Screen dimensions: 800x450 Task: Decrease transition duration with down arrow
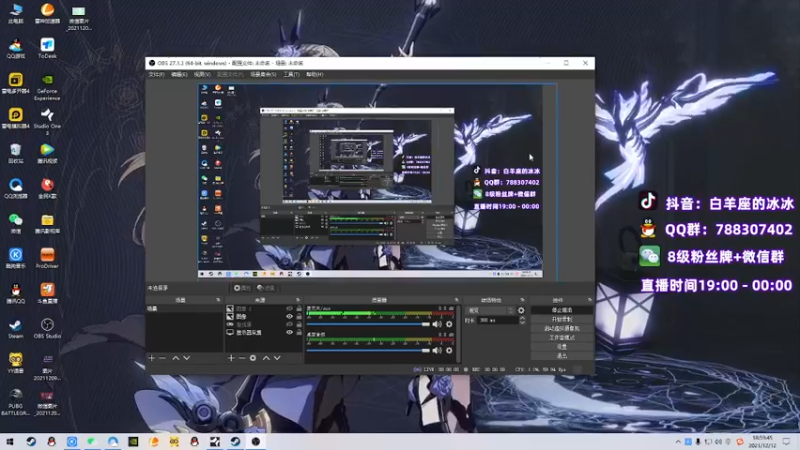coord(522,322)
